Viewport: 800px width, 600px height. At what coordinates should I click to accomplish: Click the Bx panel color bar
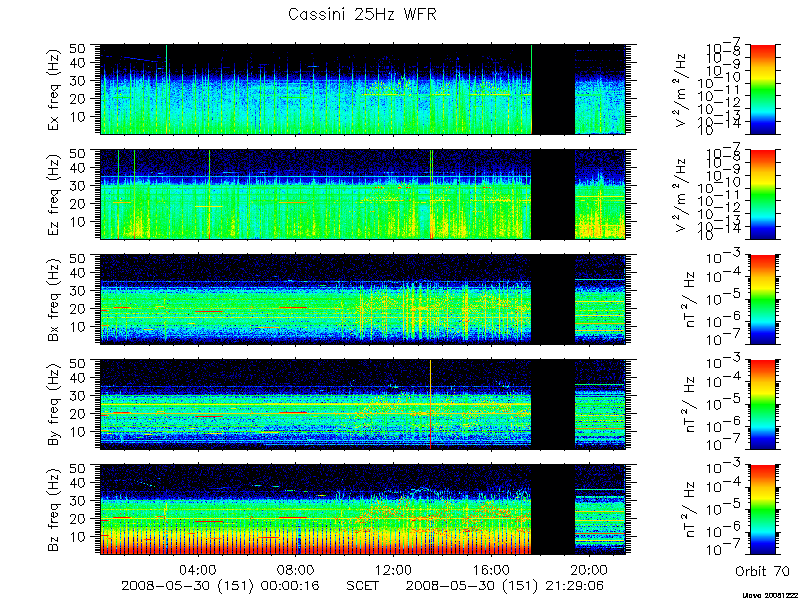(762, 299)
